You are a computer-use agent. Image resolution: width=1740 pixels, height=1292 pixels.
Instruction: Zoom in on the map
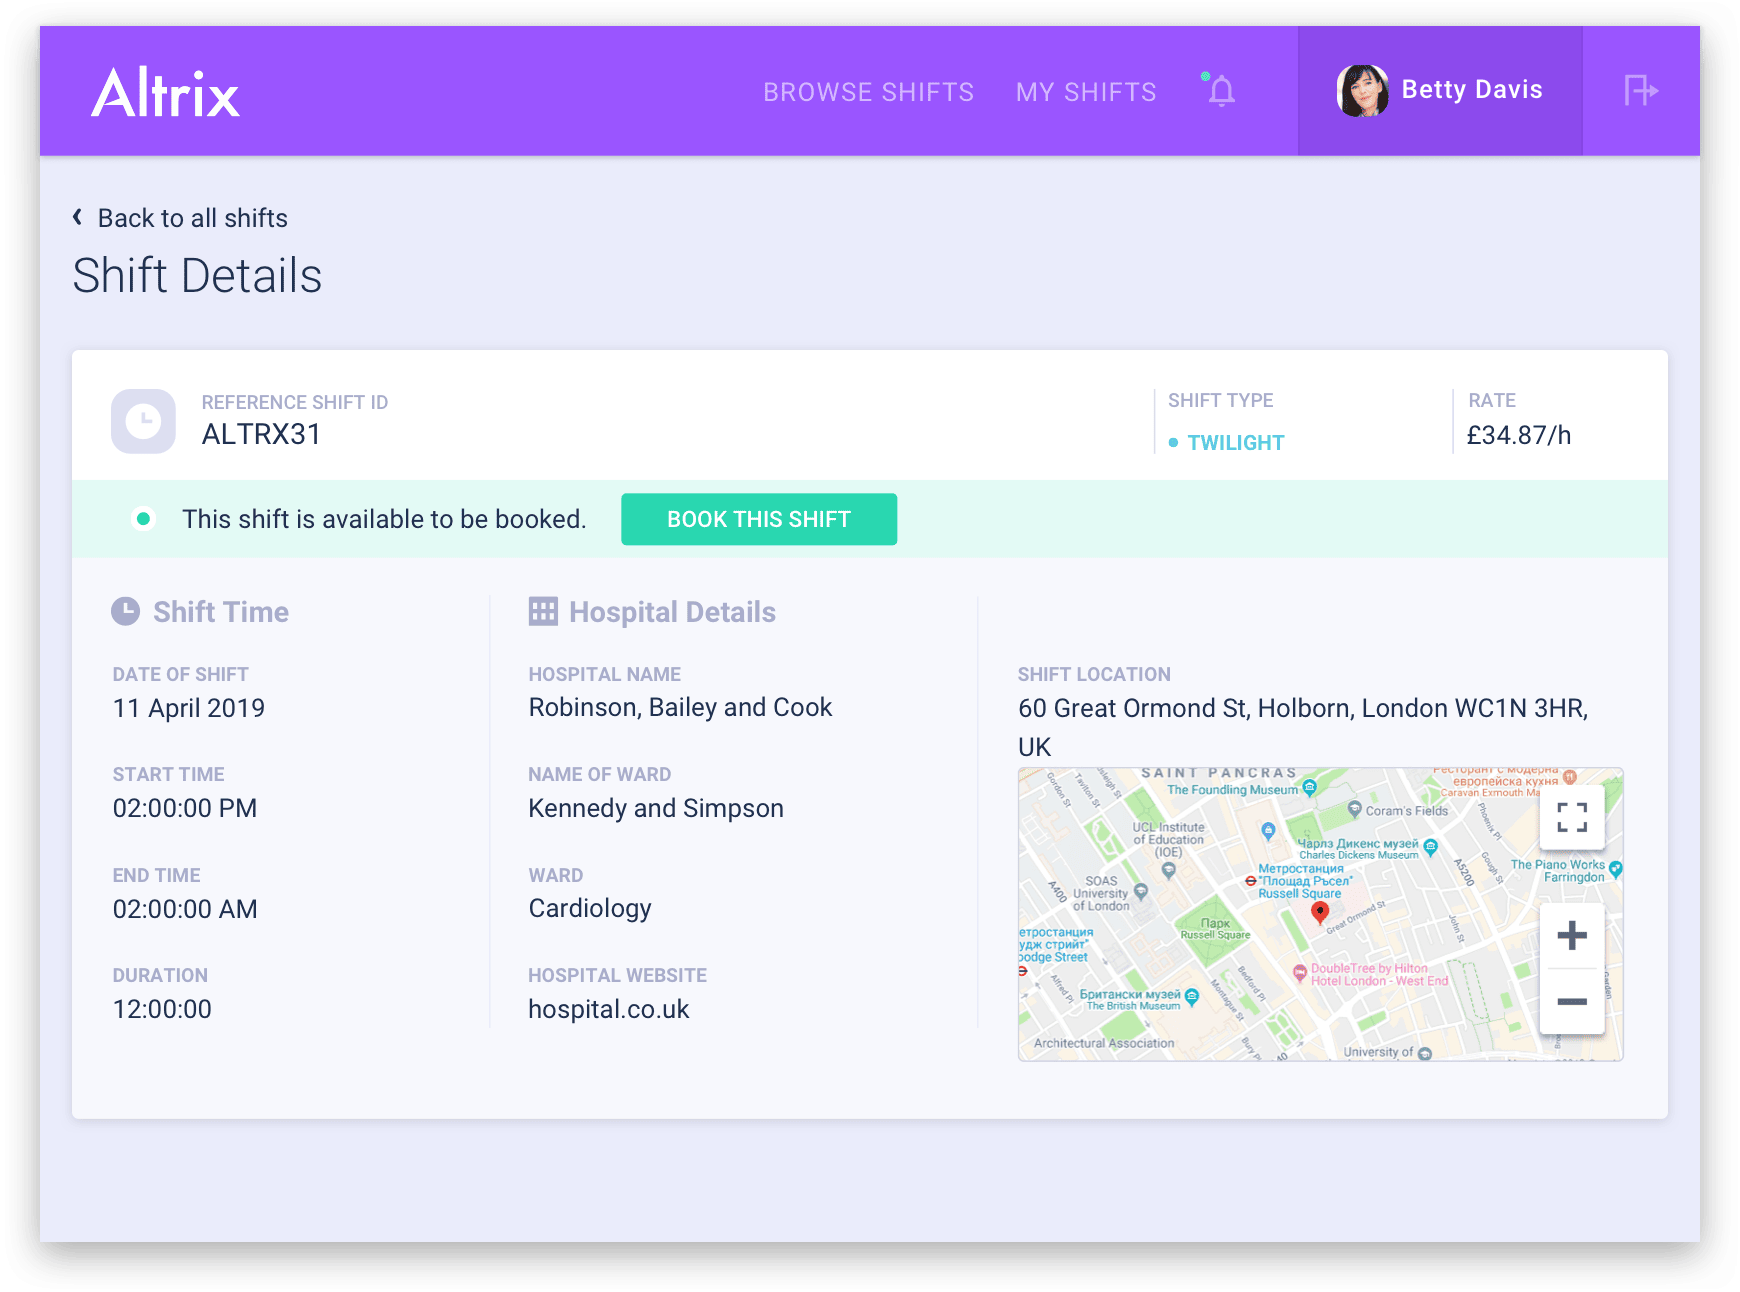click(x=1572, y=936)
